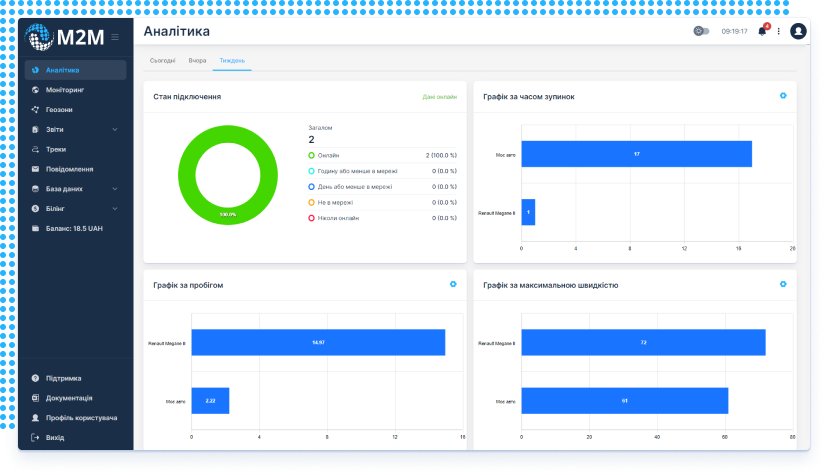Screen dimensions: 826x475
Task: Open settings gear on Графік за пробігом
Action: point(453,284)
